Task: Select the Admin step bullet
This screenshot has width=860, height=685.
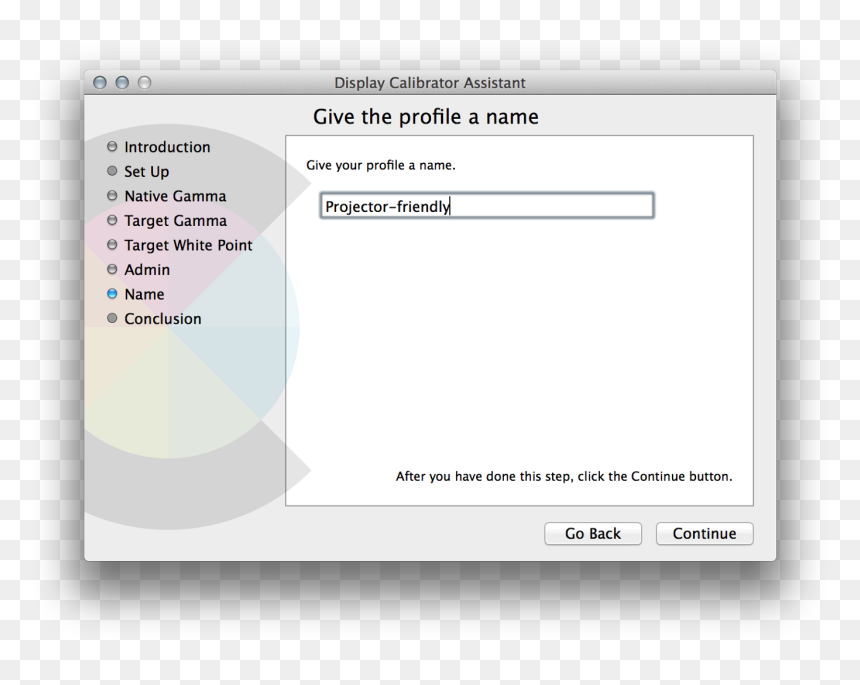Action: [x=112, y=269]
